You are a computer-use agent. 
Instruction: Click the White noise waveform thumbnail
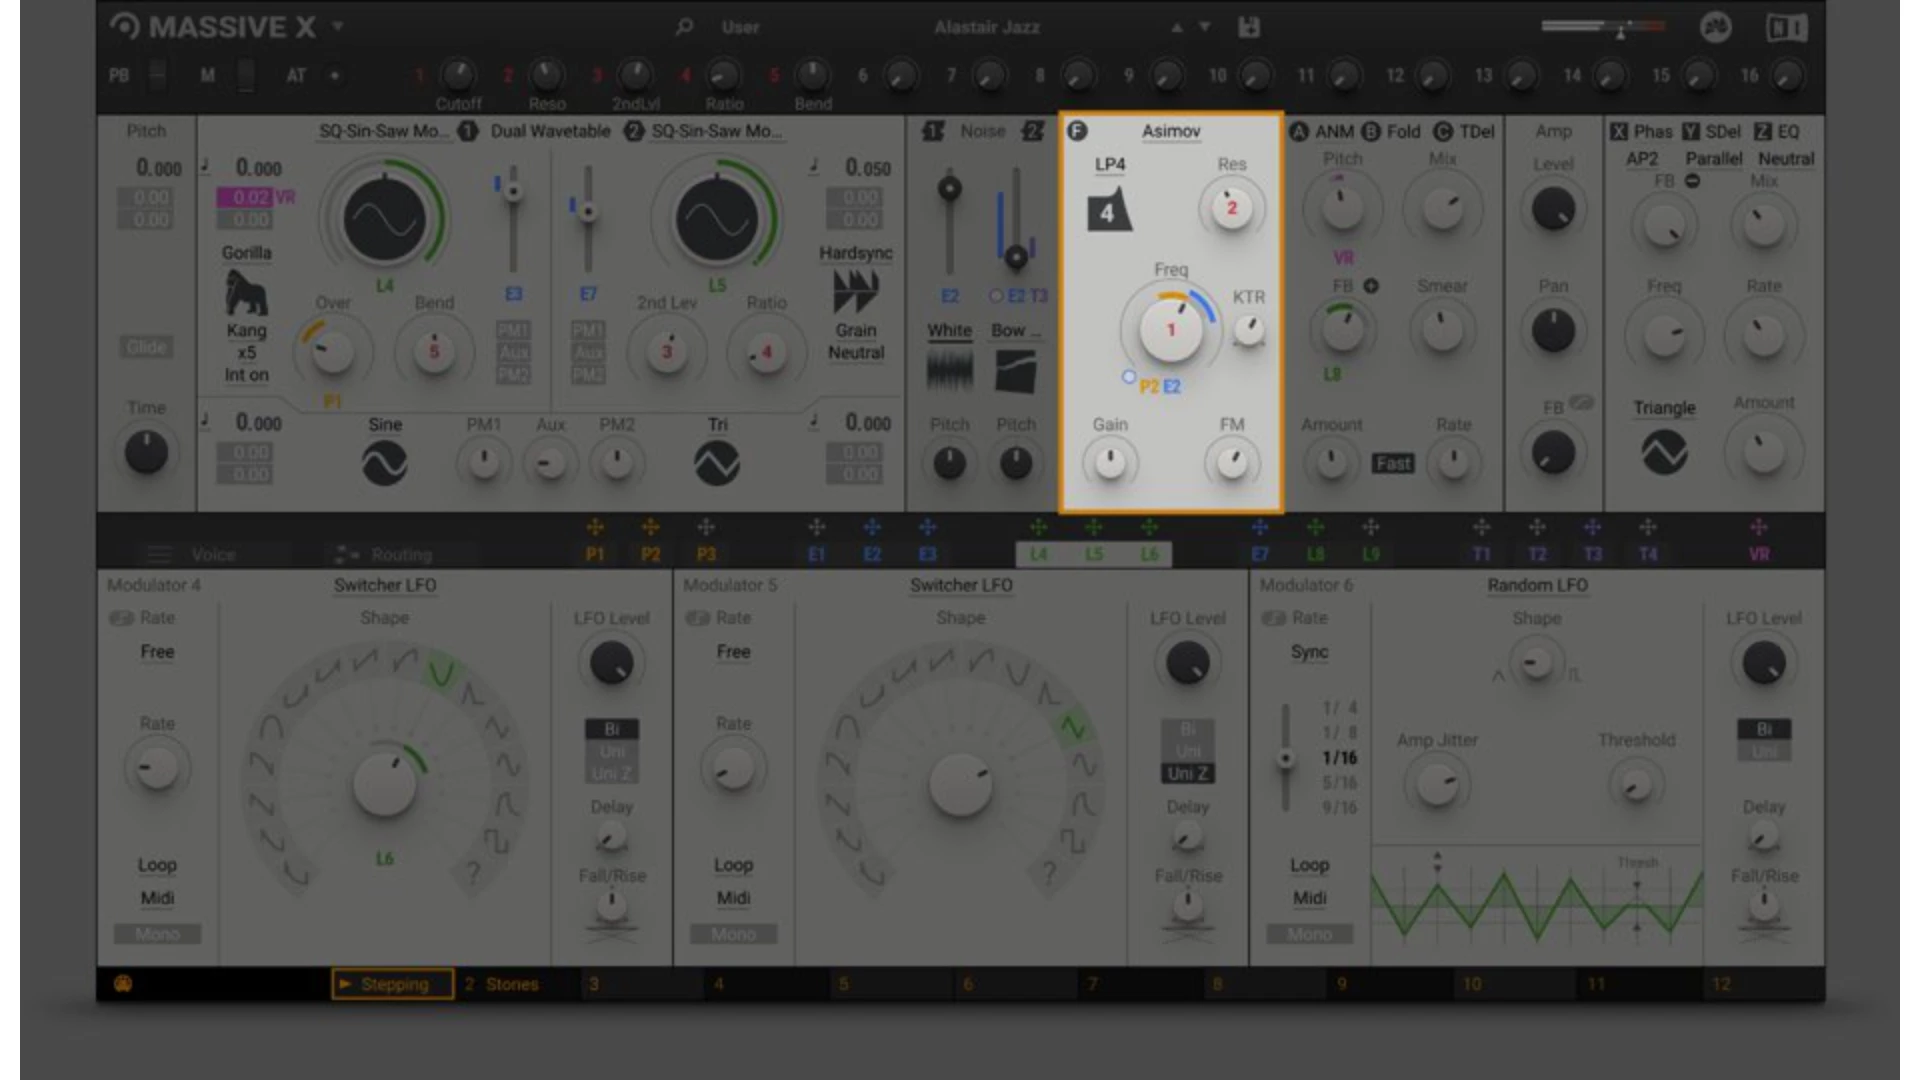coord(949,372)
